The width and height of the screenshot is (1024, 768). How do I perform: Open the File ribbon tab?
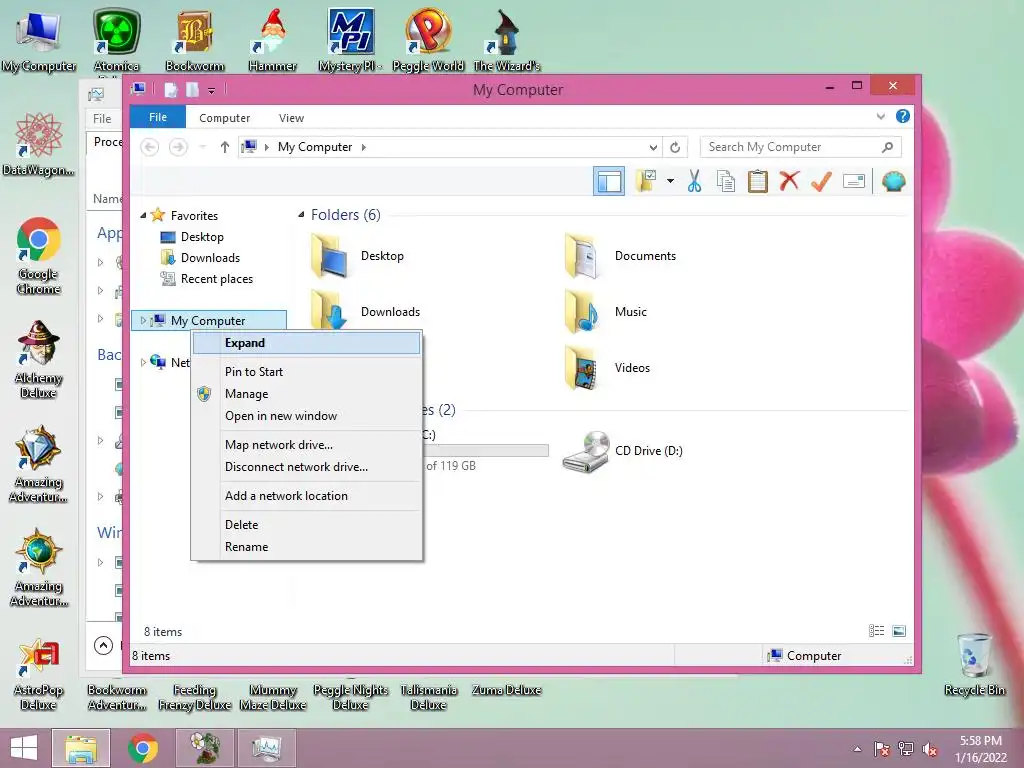tap(158, 117)
